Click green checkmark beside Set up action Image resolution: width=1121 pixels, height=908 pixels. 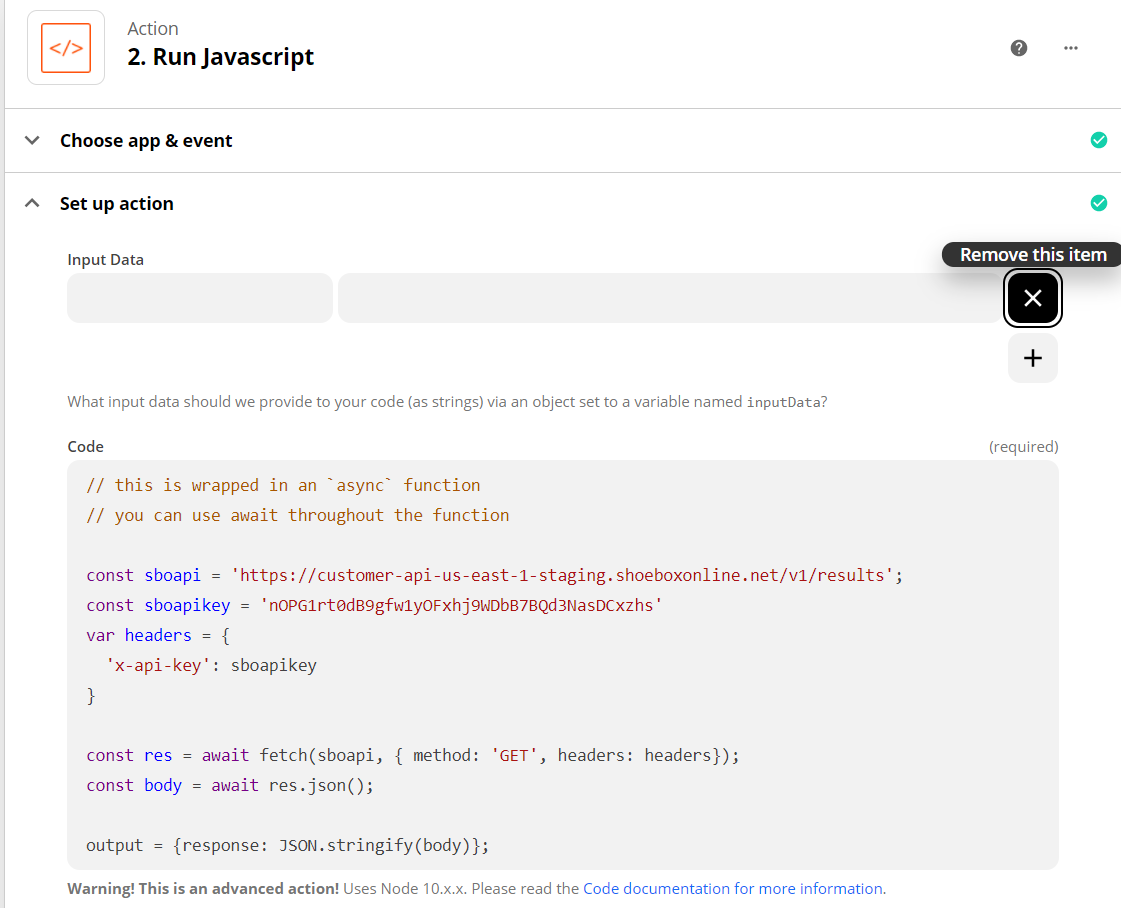pyautogui.click(x=1099, y=203)
